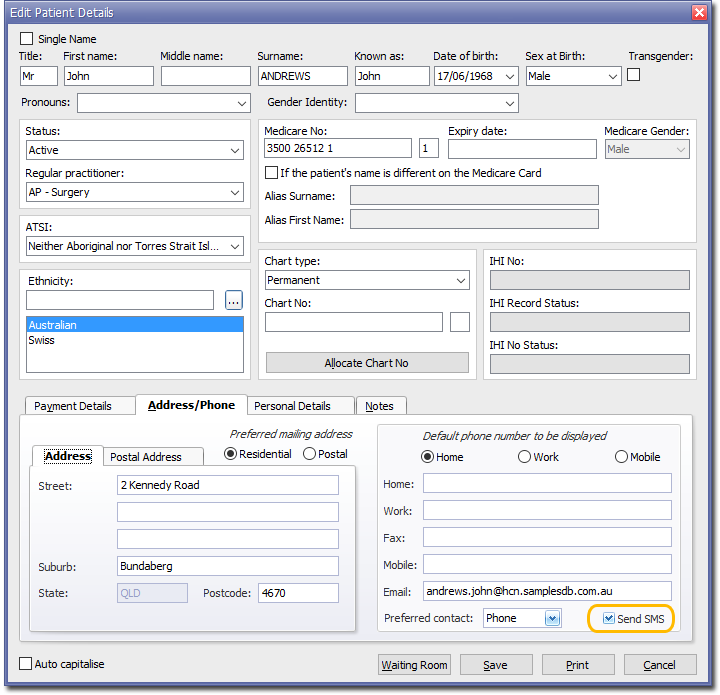Screen dimensions: 720x695
Task: Click into the Mobile phone field
Action: coord(546,565)
